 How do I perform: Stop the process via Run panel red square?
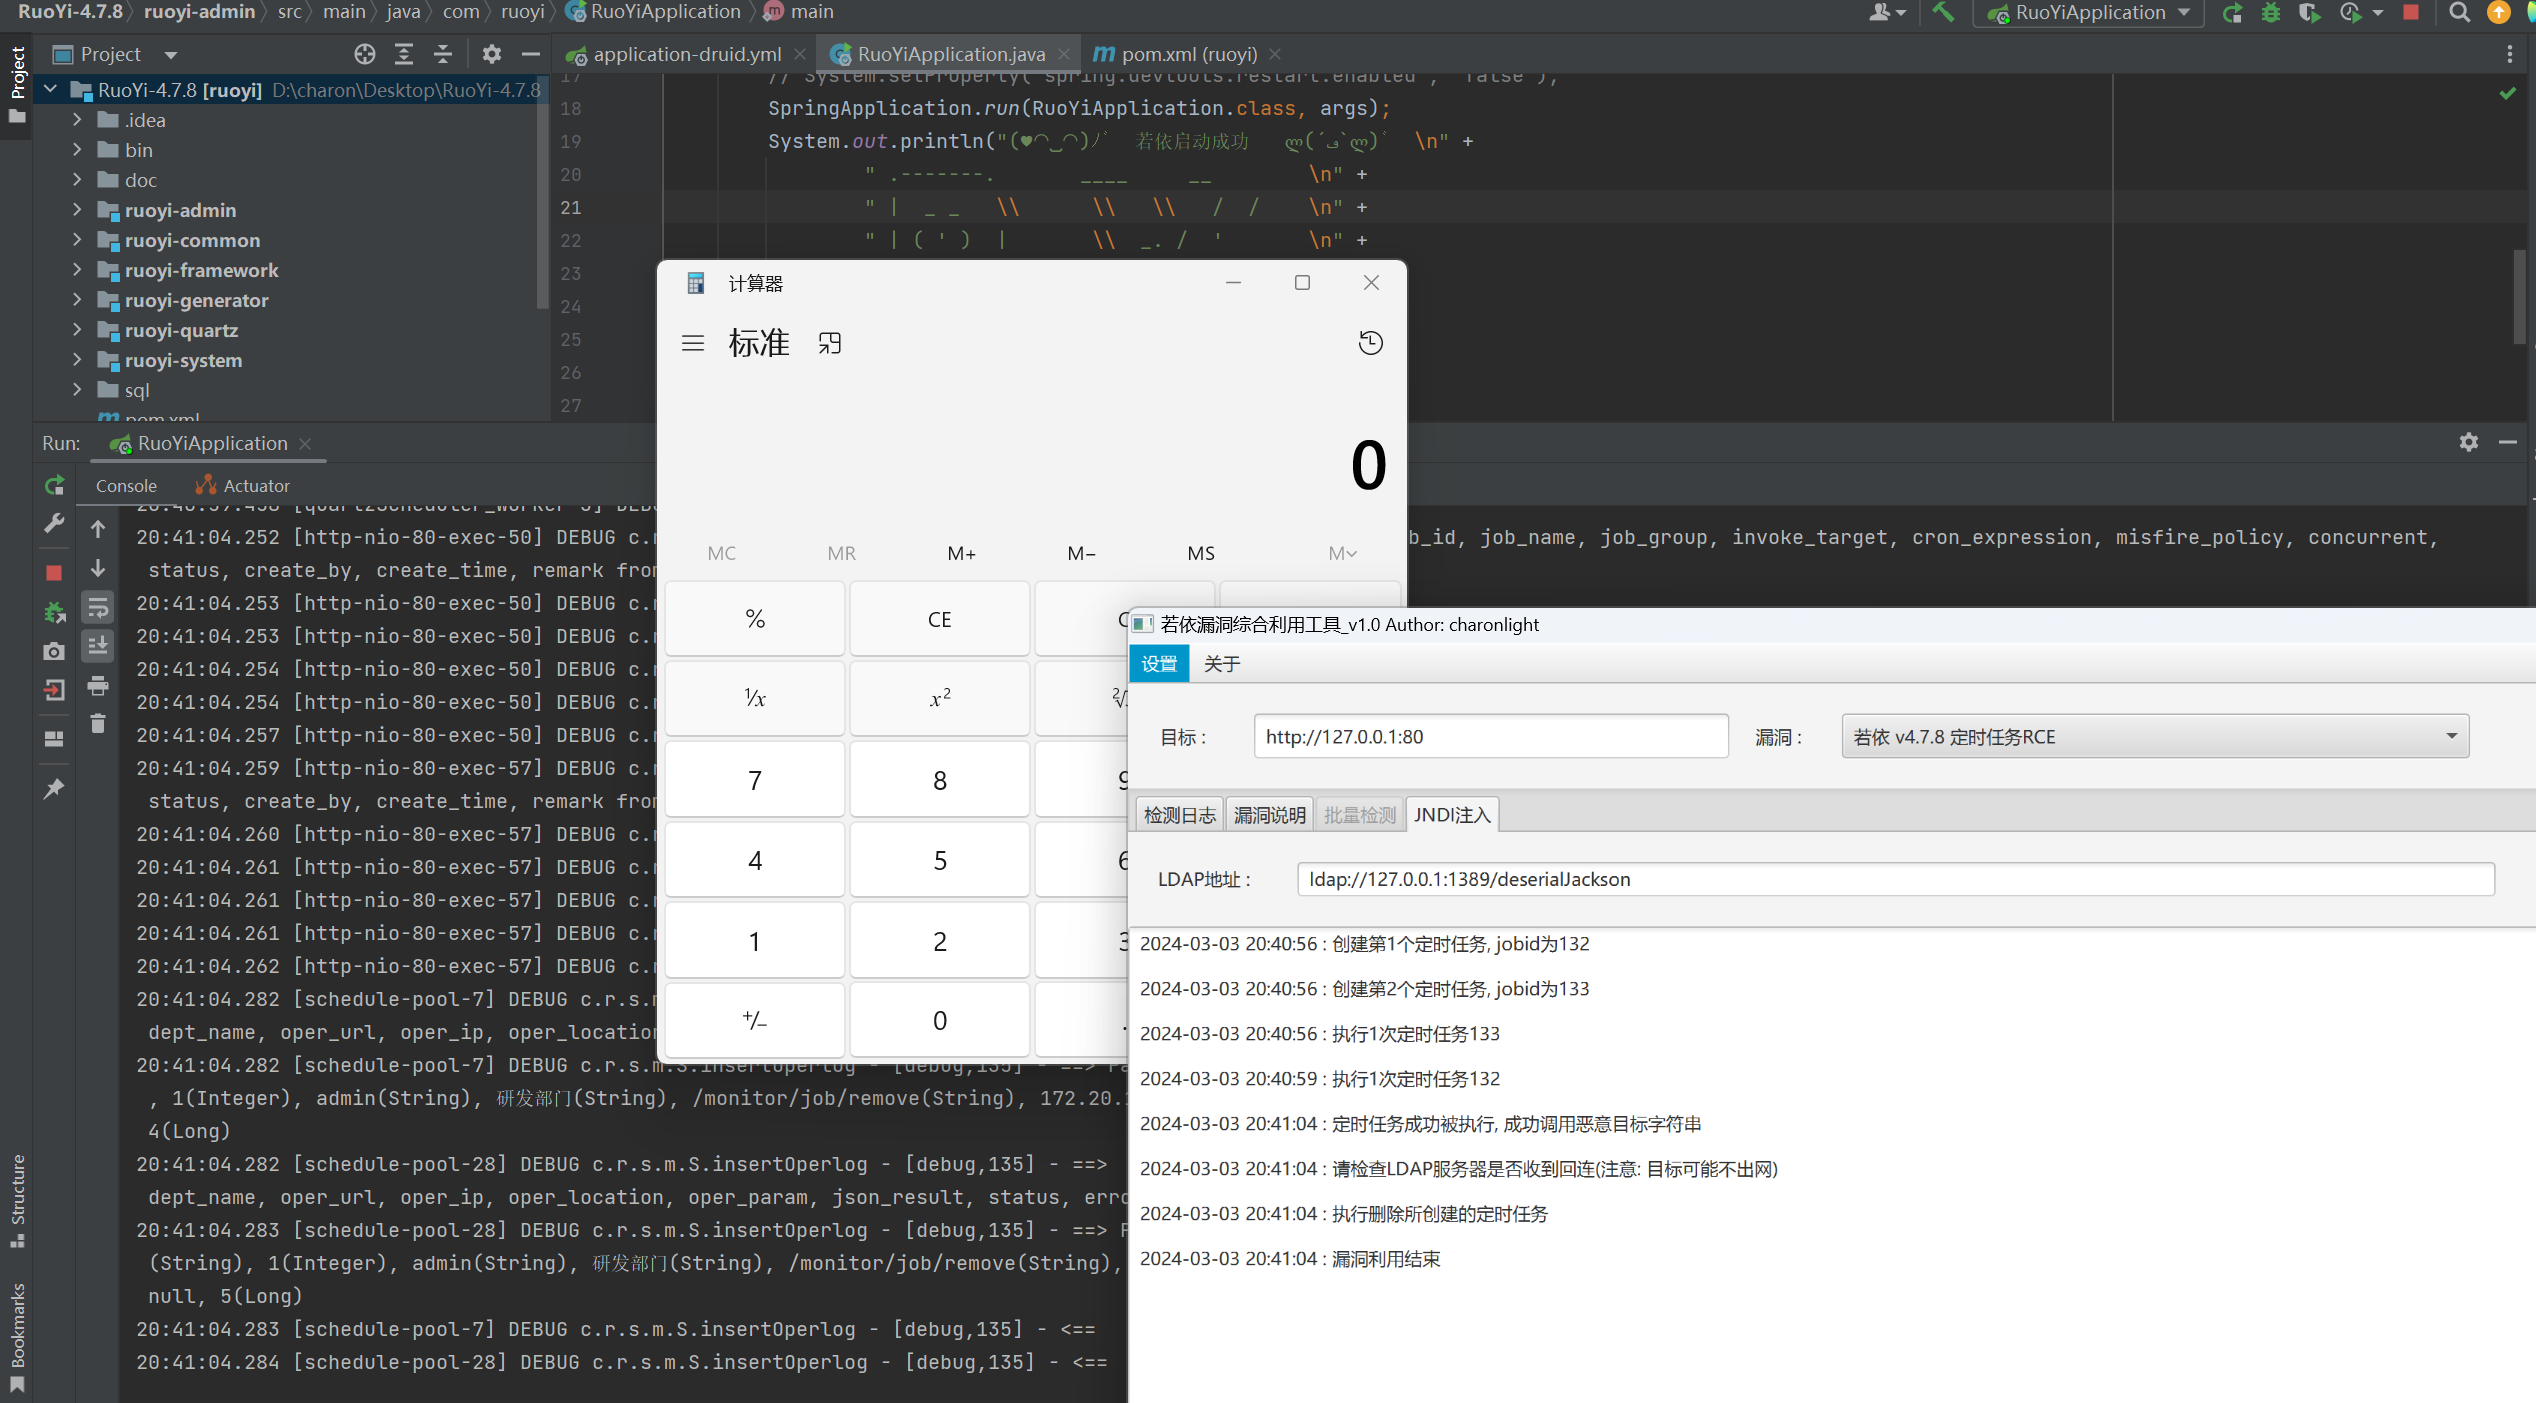[54, 572]
